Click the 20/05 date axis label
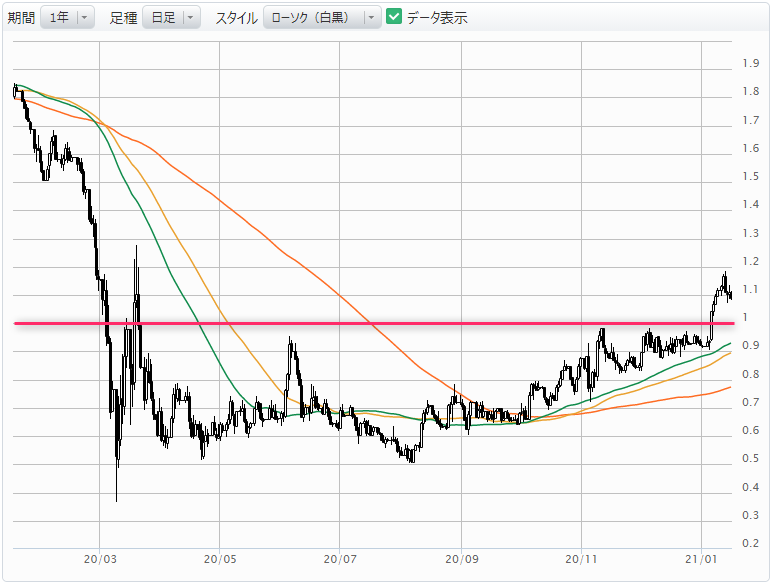Viewport: 773px width, 584px height. 220,559
